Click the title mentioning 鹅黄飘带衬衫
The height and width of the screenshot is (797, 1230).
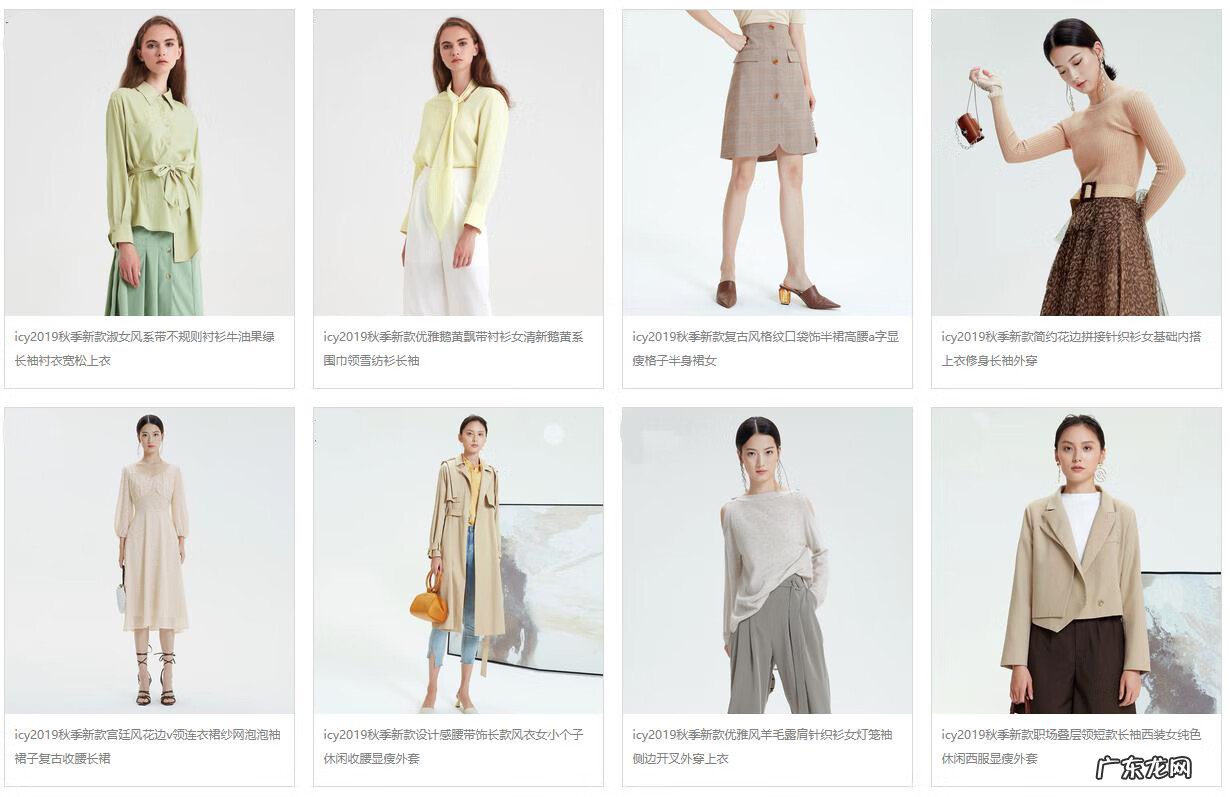click(x=453, y=348)
